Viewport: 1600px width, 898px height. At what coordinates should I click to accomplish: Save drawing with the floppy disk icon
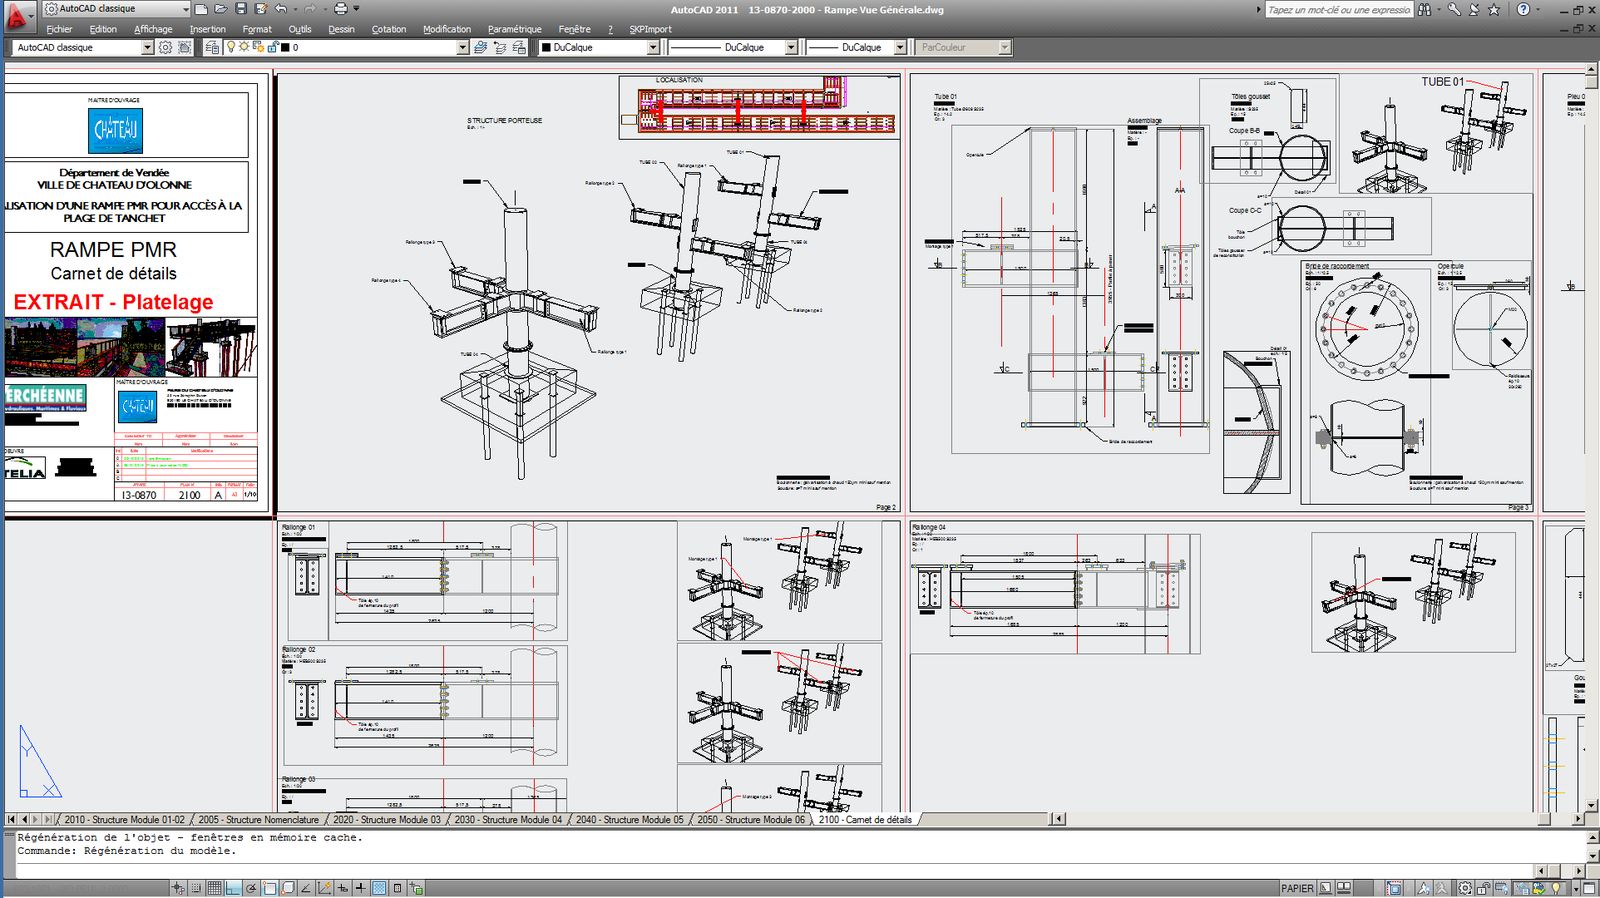pyautogui.click(x=241, y=9)
